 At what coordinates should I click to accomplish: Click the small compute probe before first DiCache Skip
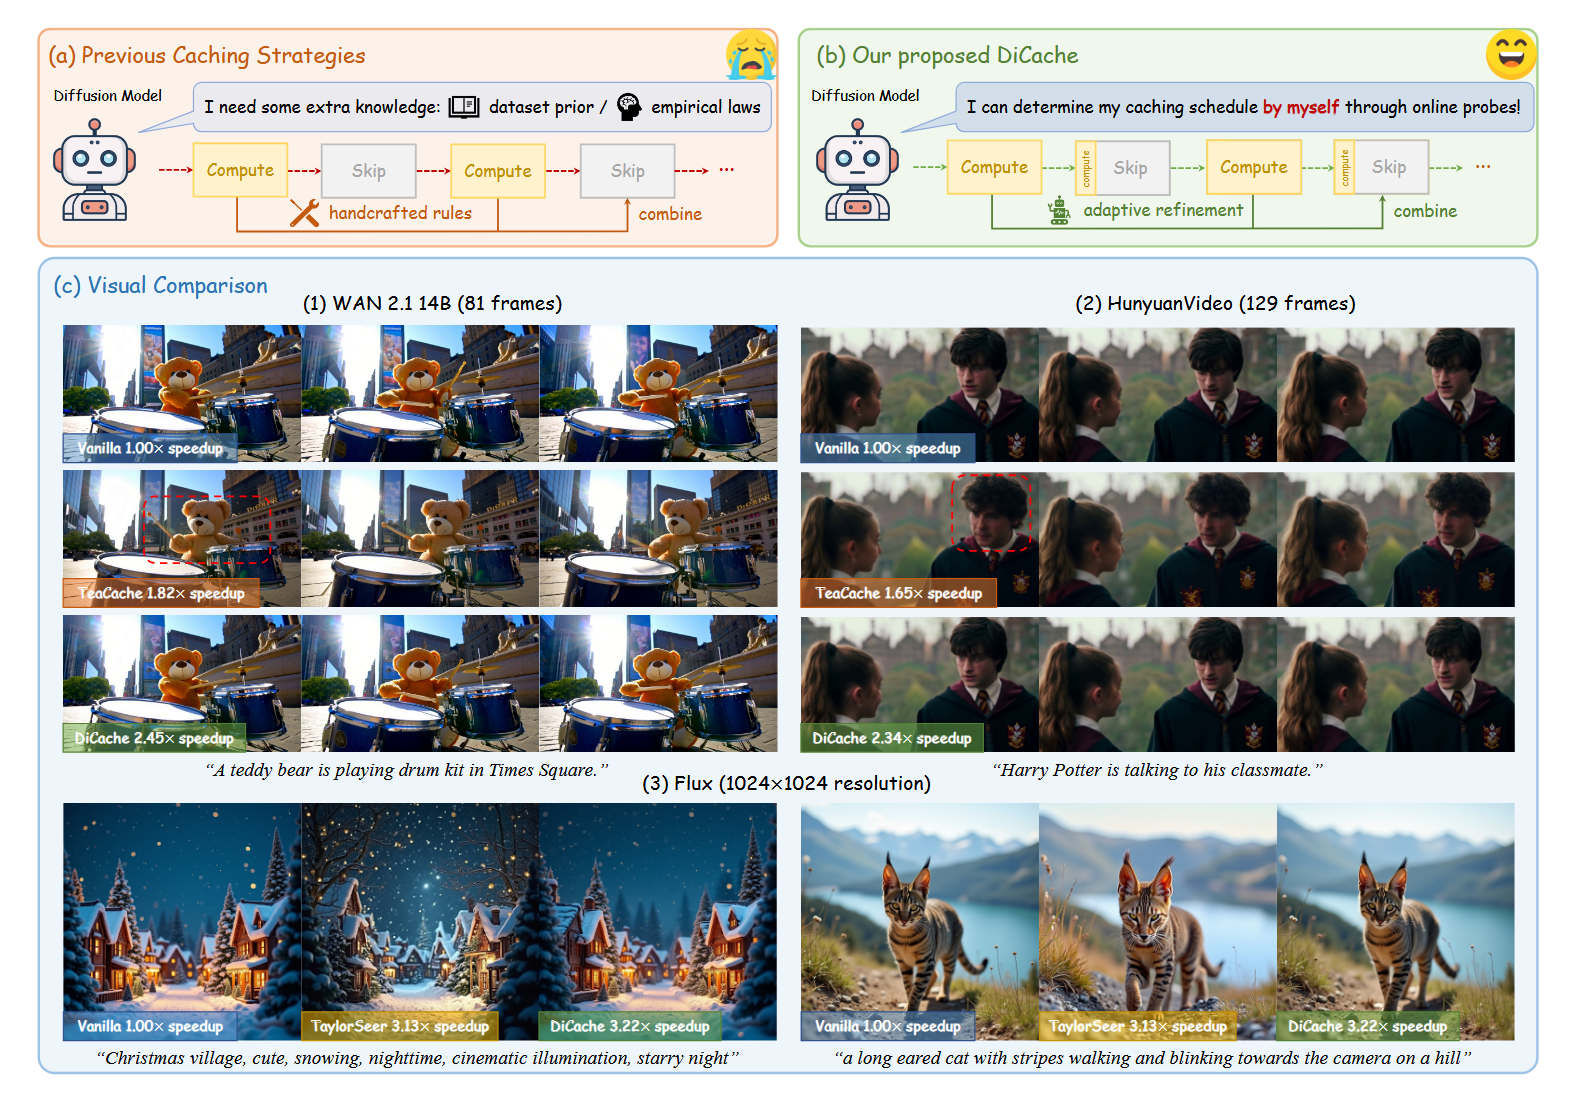(x=1086, y=168)
